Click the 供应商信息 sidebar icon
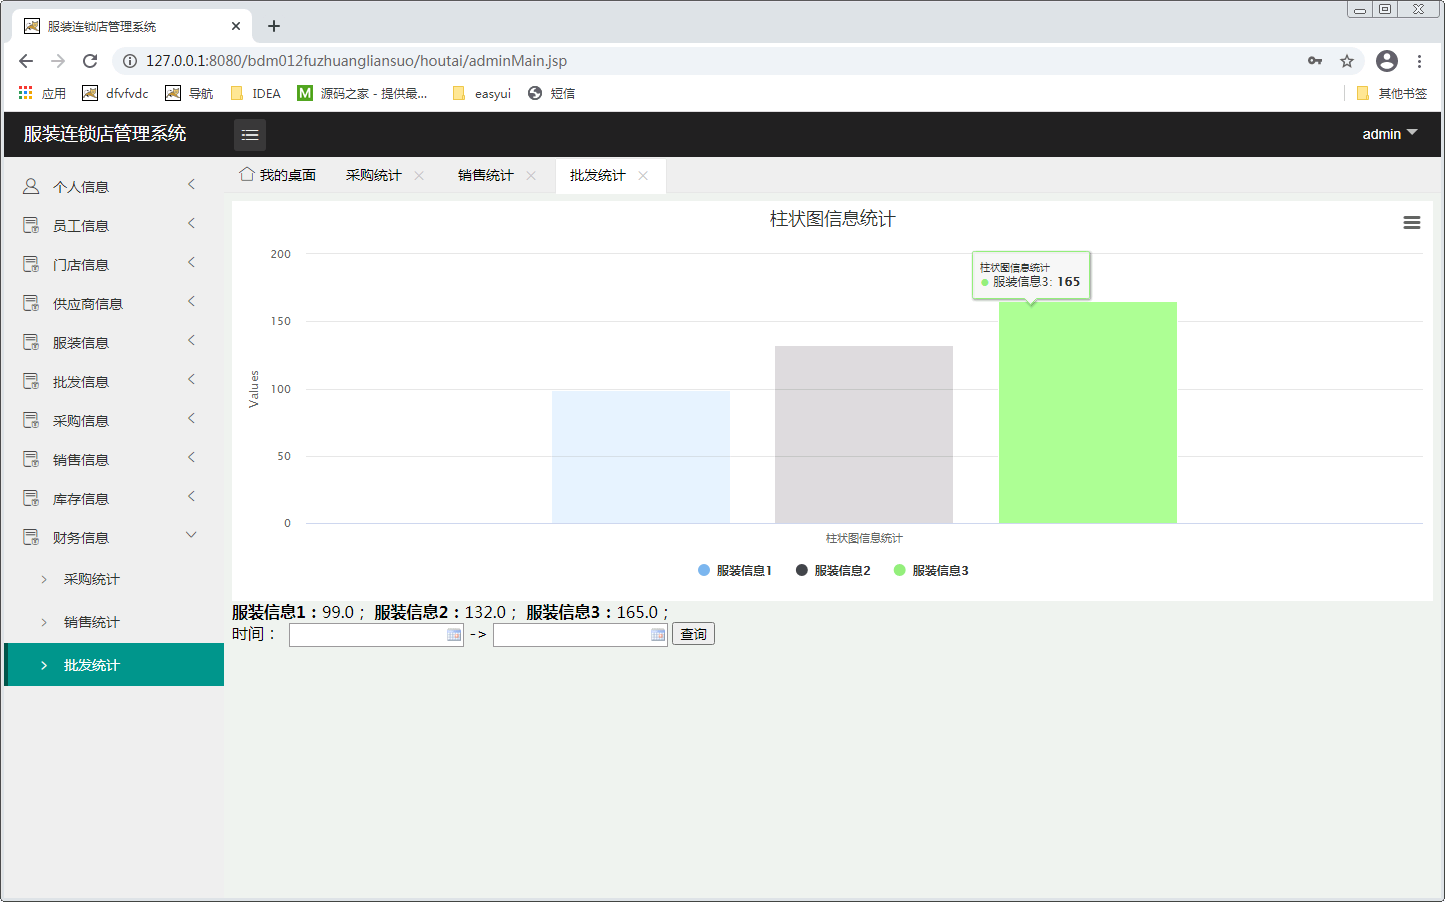The height and width of the screenshot is (902, 1445). [x=31, y=303]
